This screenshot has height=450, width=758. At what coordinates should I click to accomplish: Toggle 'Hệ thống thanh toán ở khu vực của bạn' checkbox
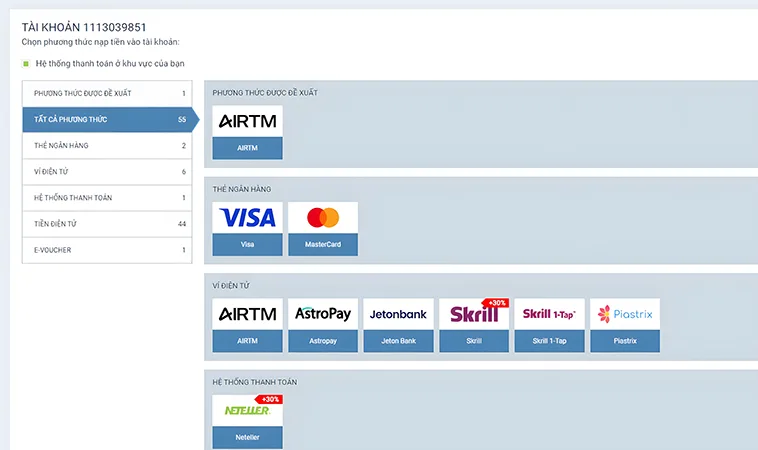pos(26,63)
